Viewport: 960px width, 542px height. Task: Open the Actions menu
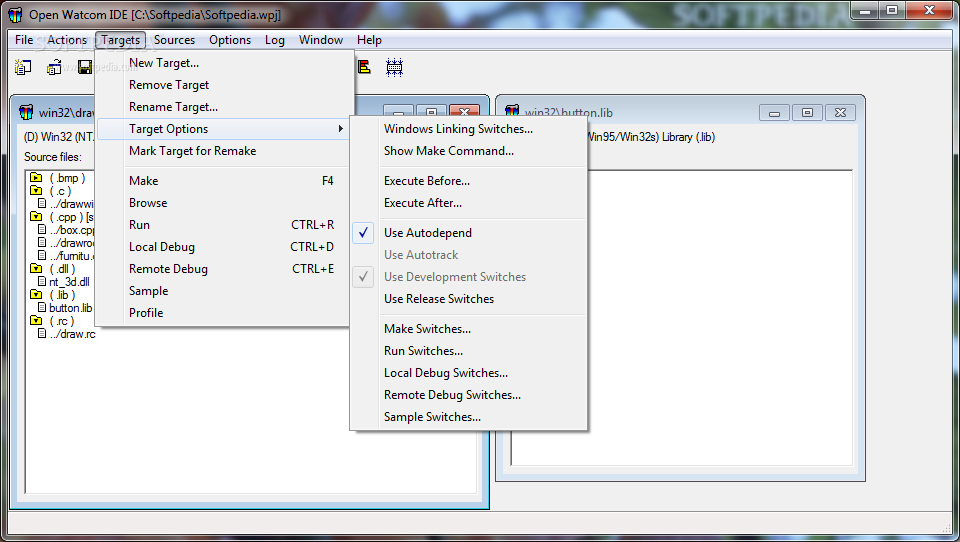[x=67, y=40]
